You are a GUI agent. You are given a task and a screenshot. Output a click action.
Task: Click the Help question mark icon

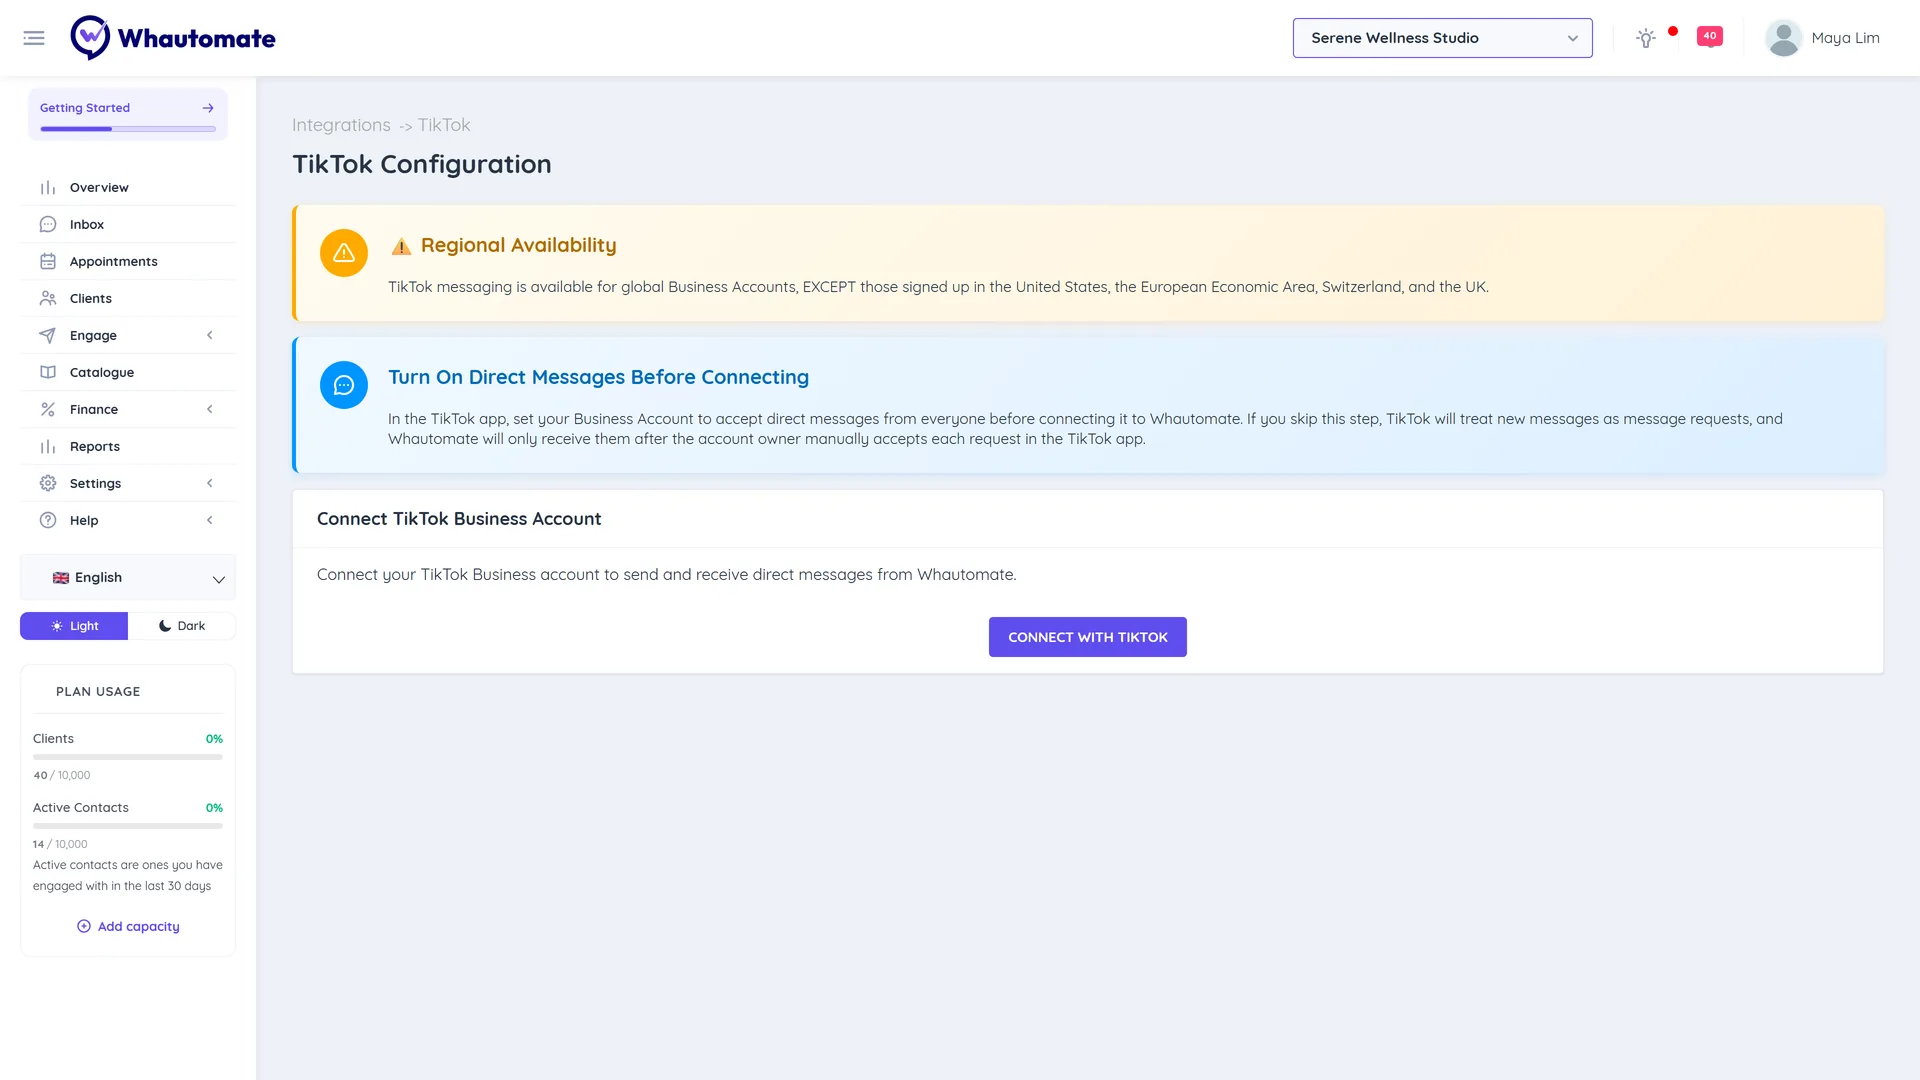click(47, 521)
